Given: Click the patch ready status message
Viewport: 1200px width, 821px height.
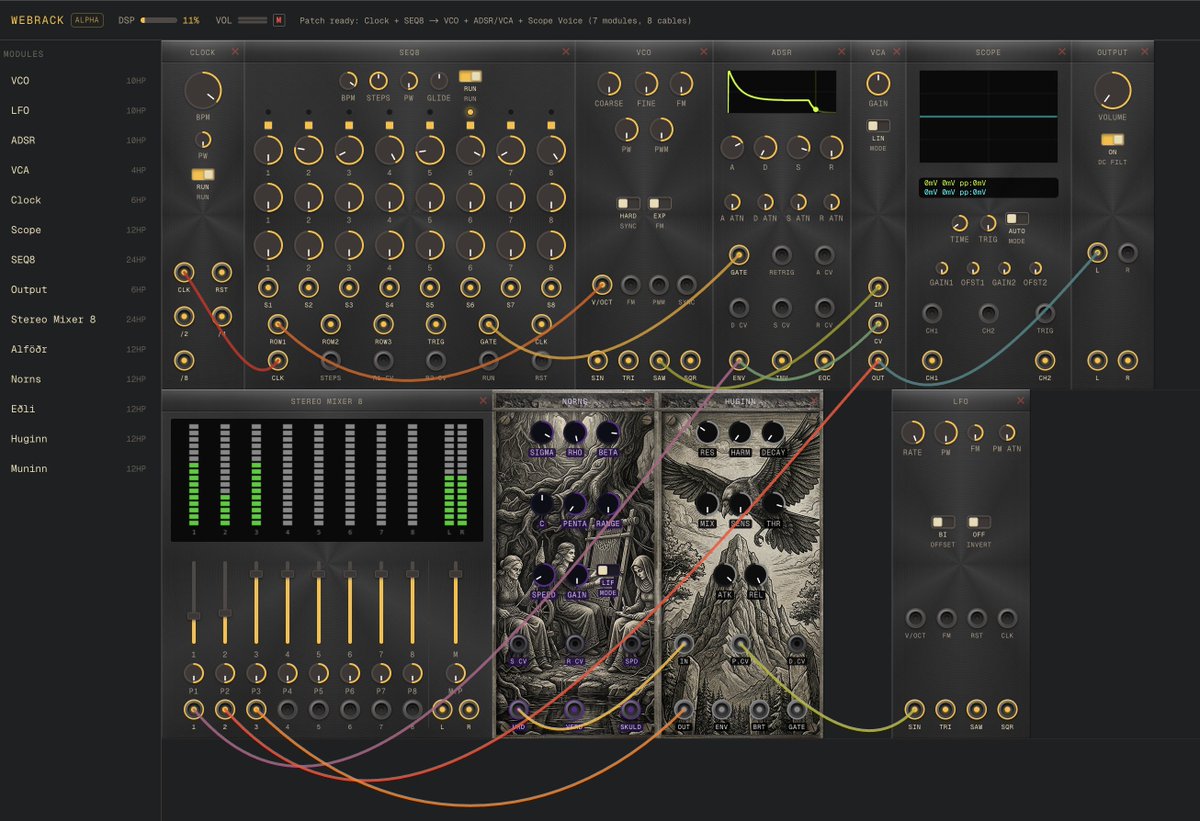Looking at the screenshot, I should point(495,20).
